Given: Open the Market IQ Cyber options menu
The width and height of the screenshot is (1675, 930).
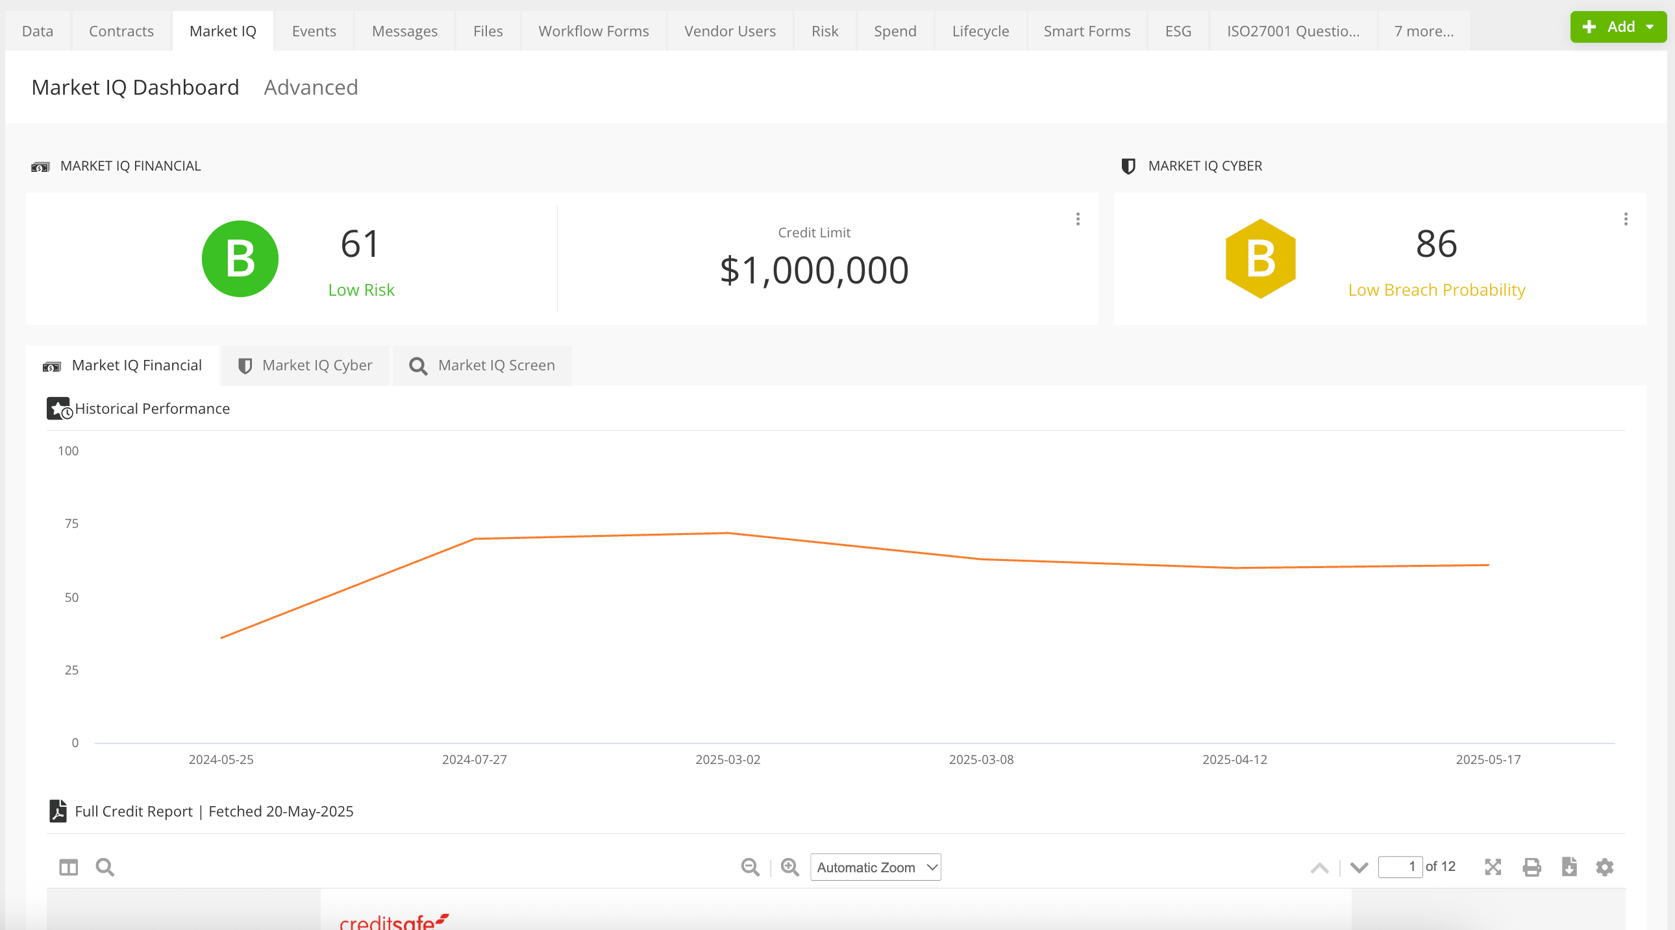Looking at the screenshot, I should click(1626, 218).
